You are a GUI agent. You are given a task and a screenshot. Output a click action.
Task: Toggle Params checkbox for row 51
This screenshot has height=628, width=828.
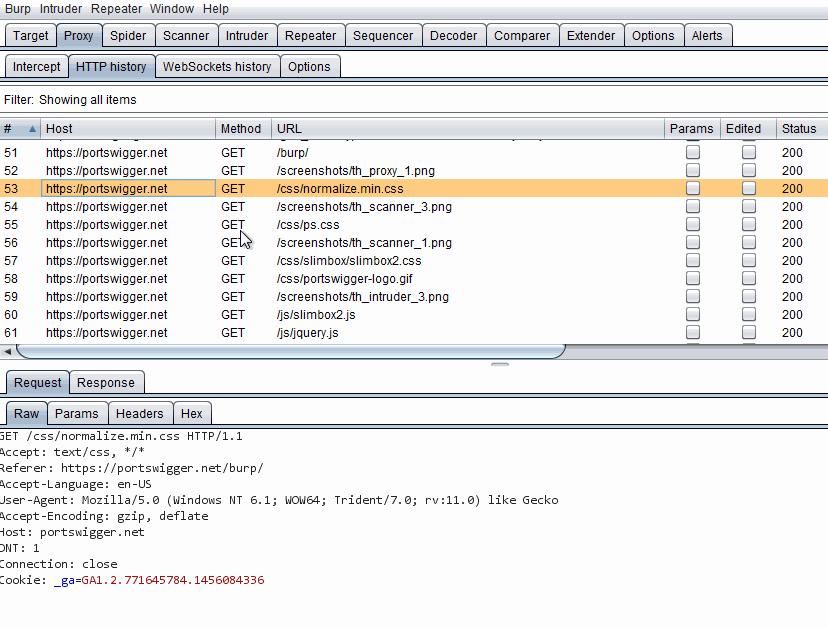point(692,153)
